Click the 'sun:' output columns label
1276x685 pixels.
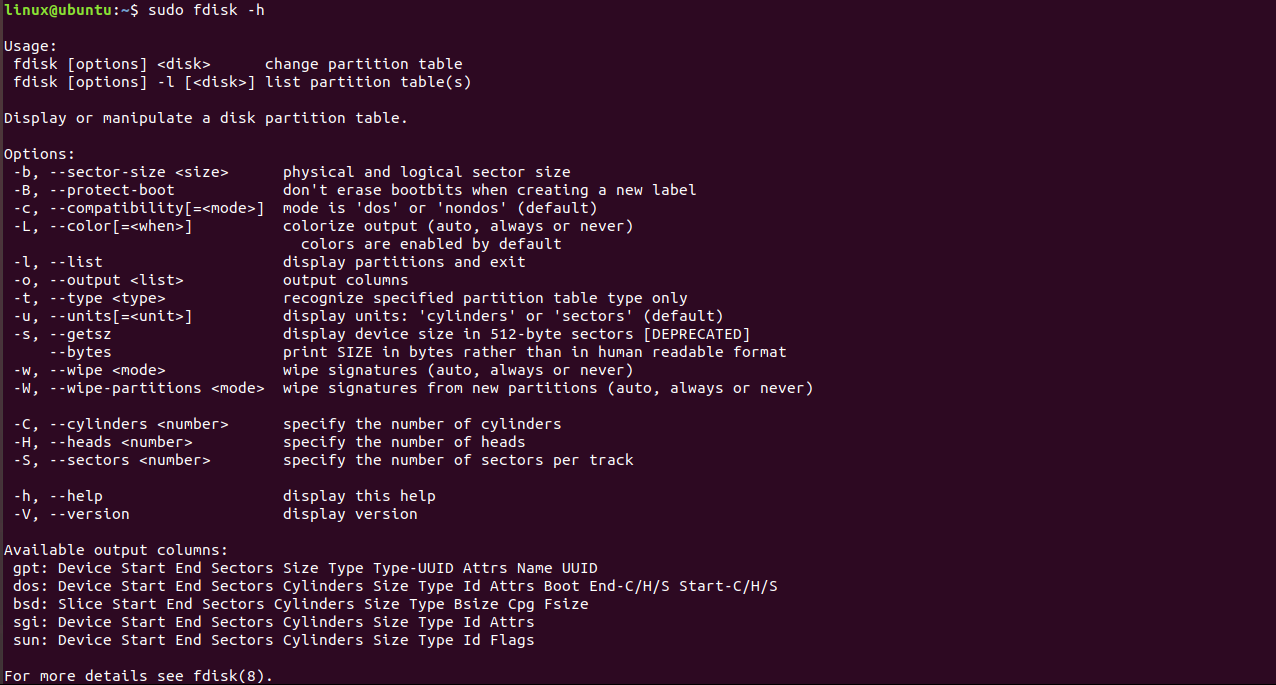click(x=31, y=640)
